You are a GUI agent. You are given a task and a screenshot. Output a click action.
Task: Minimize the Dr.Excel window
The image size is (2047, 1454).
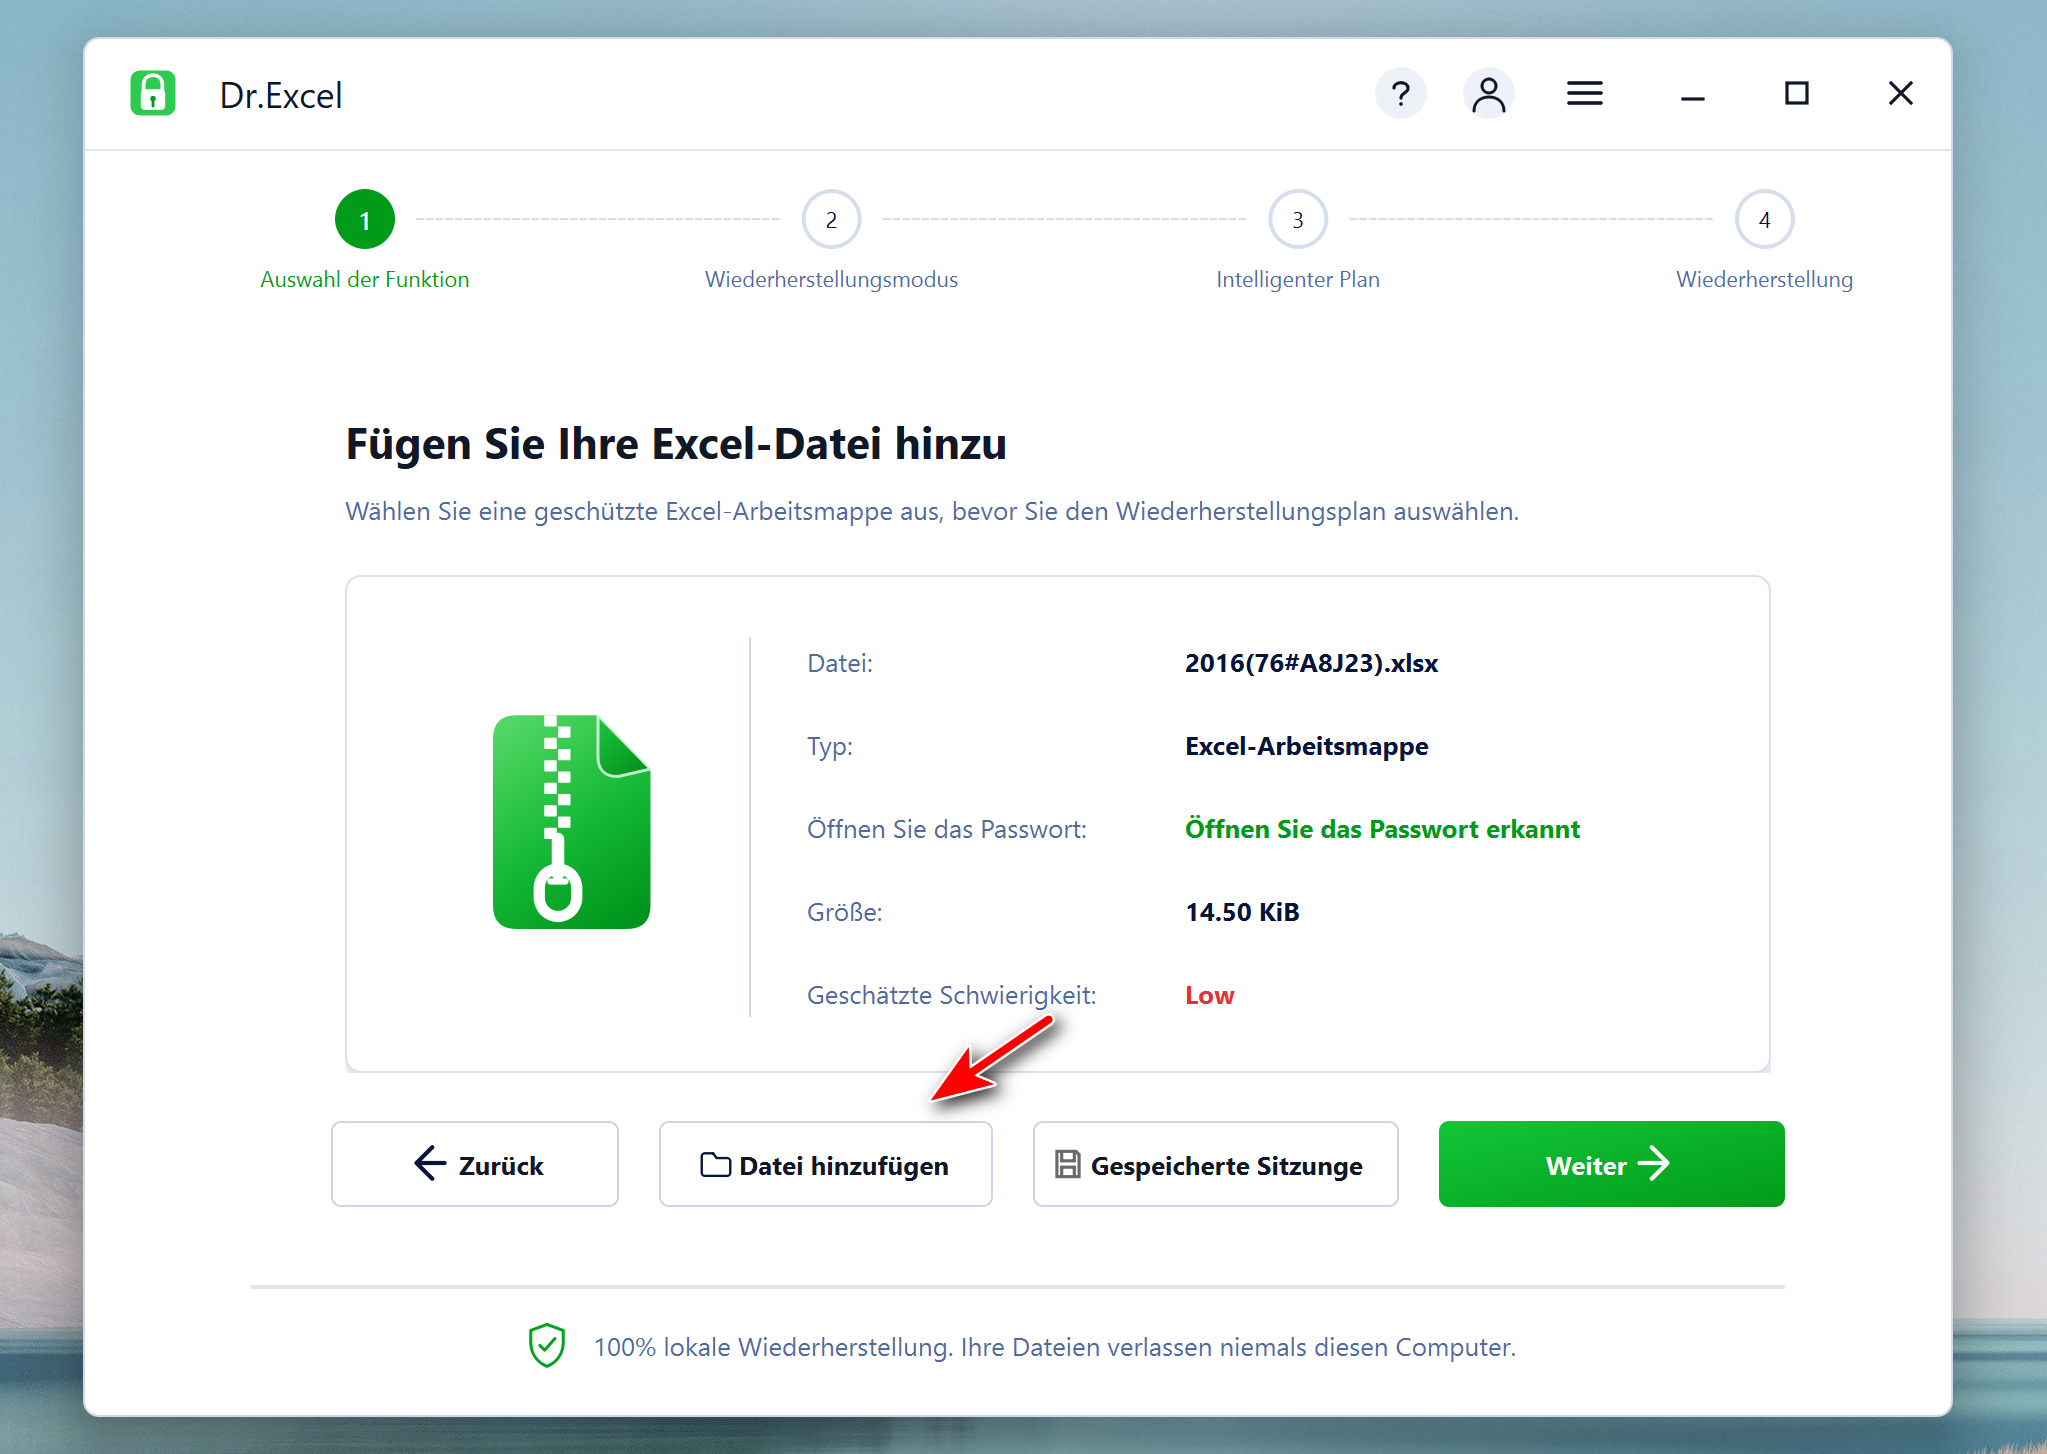pyautogui.click(x=1692, y=97)
